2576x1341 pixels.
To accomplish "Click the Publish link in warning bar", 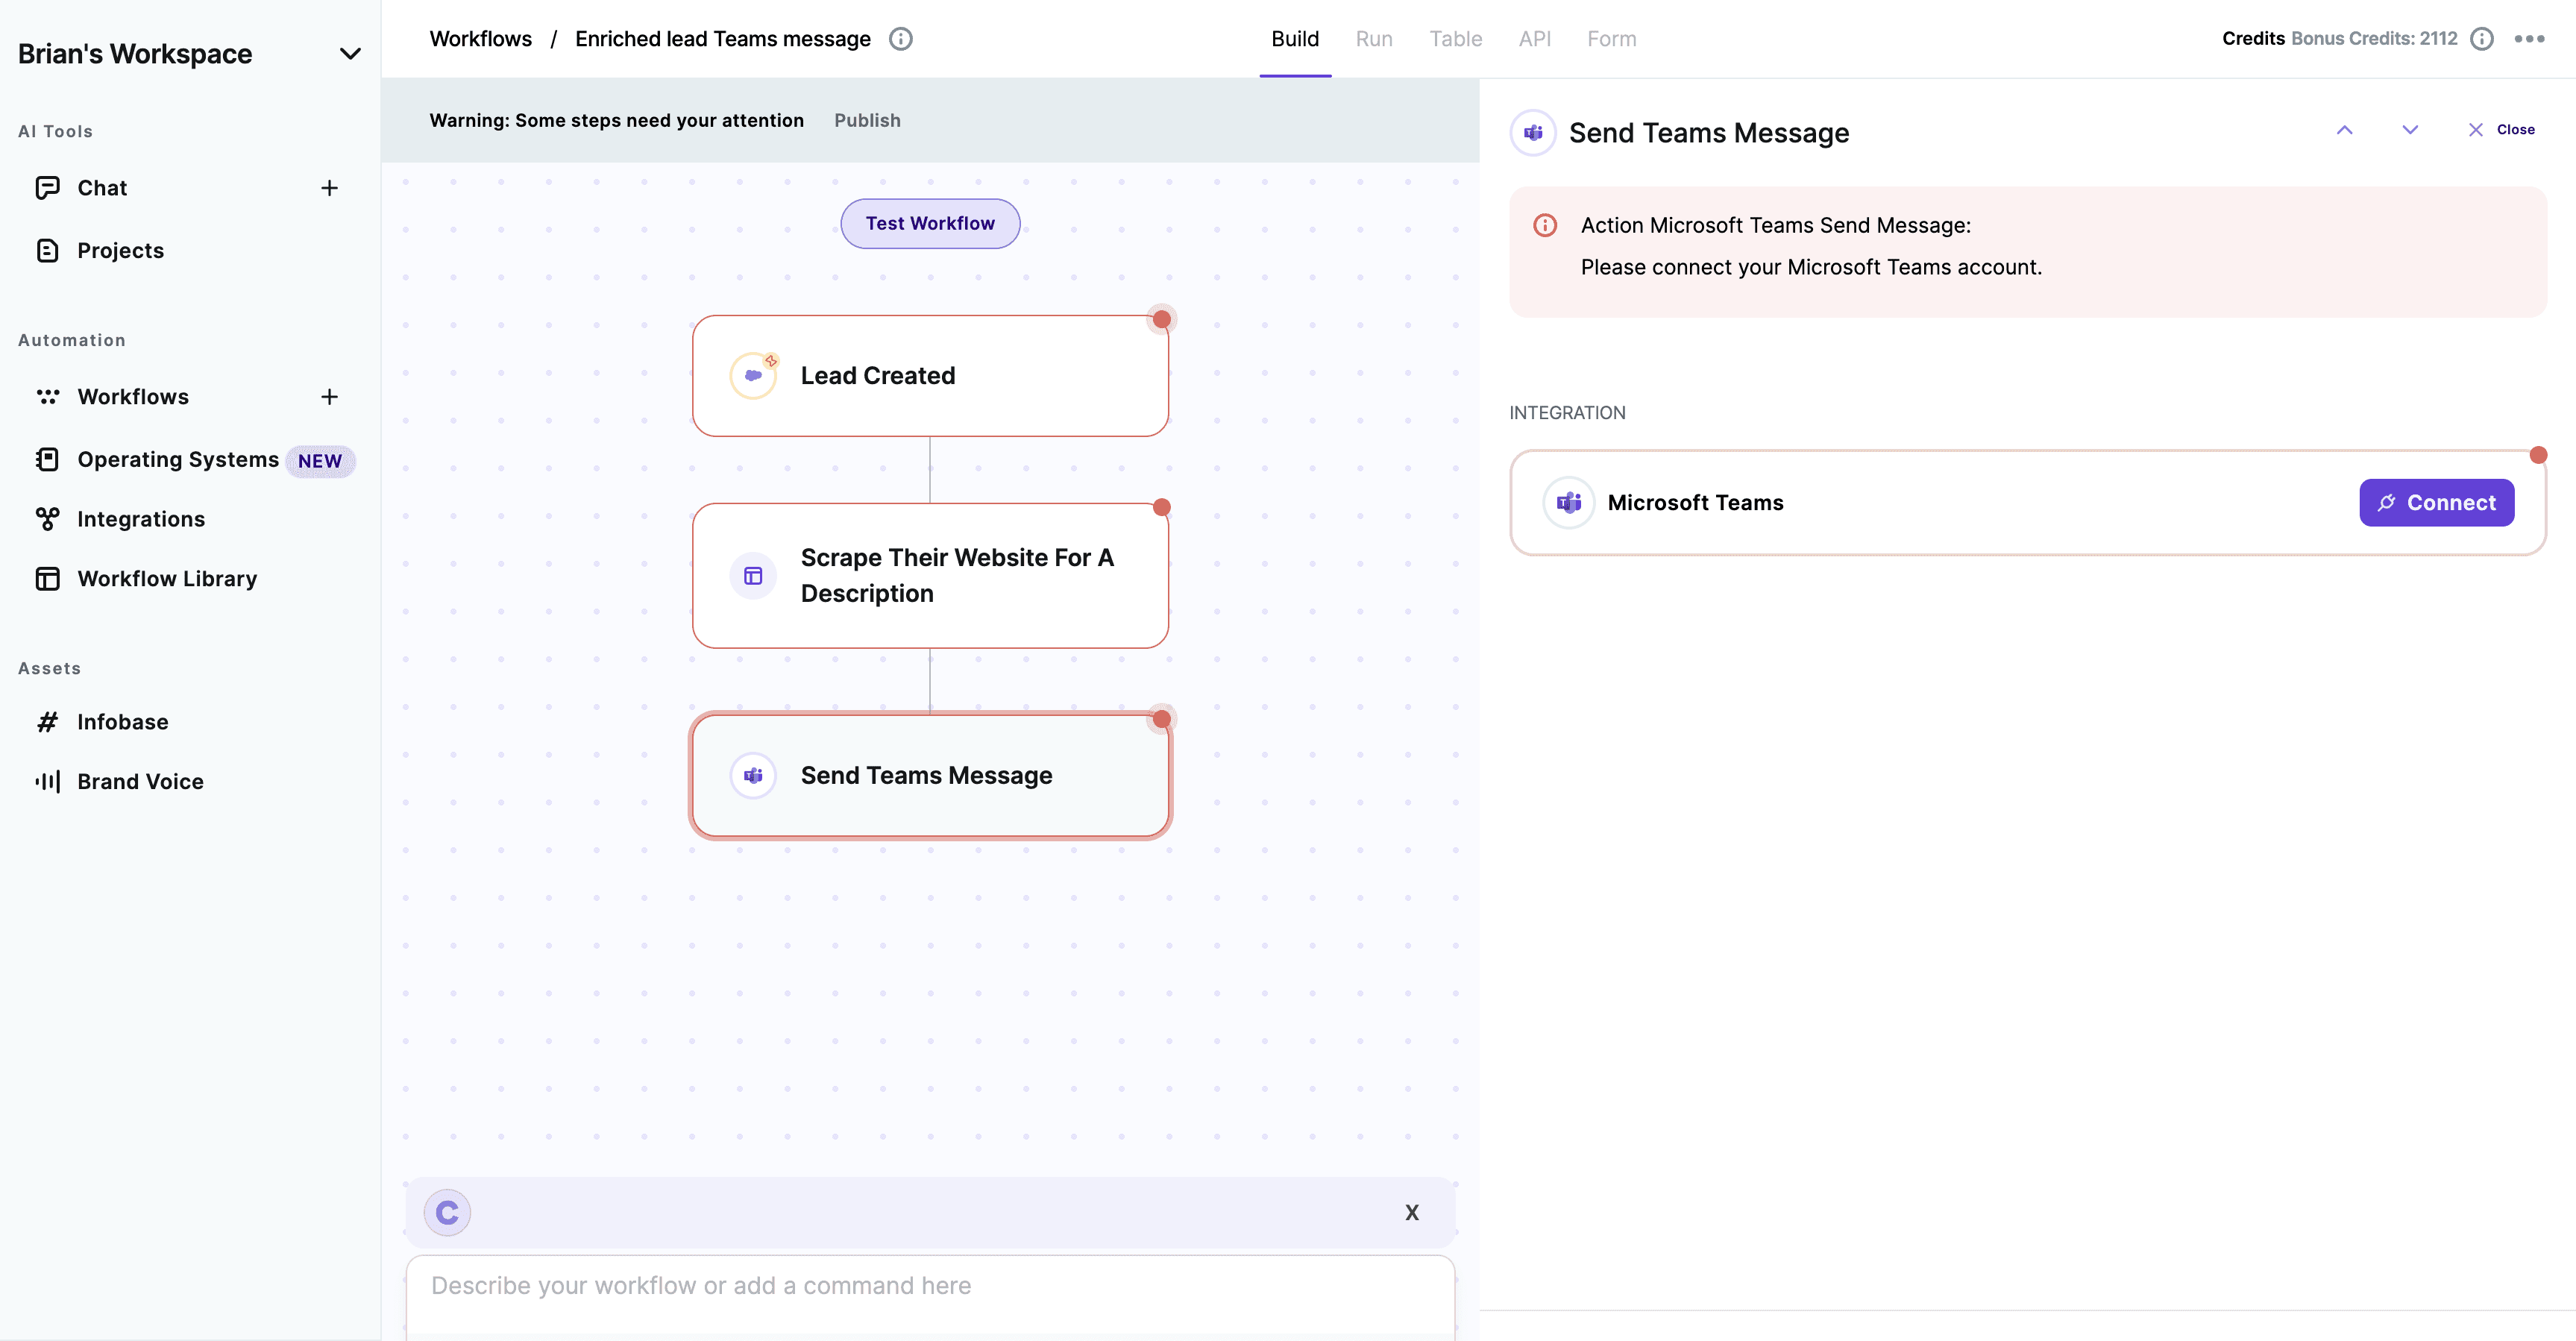I will (867, 120).
